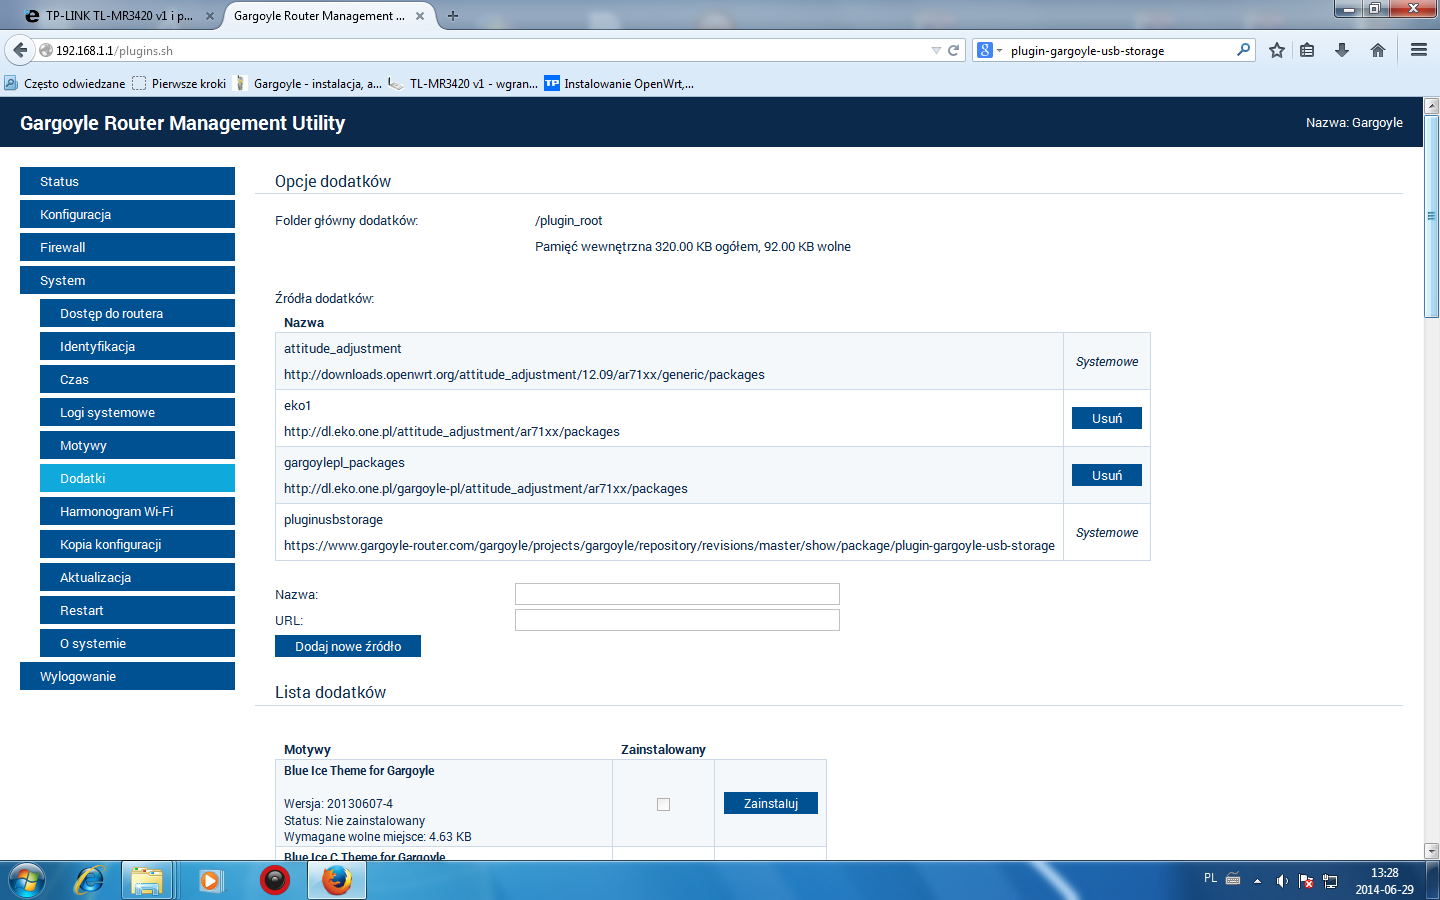Open the O systemie page
The height and width of the screenshot is (900, 1440).
[137, 643]
